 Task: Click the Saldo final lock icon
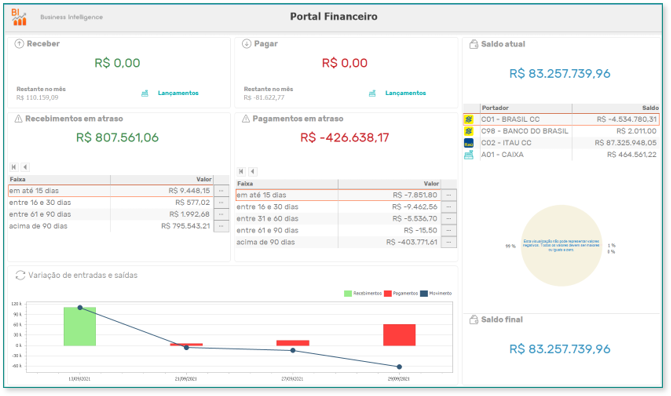point(473,320)
